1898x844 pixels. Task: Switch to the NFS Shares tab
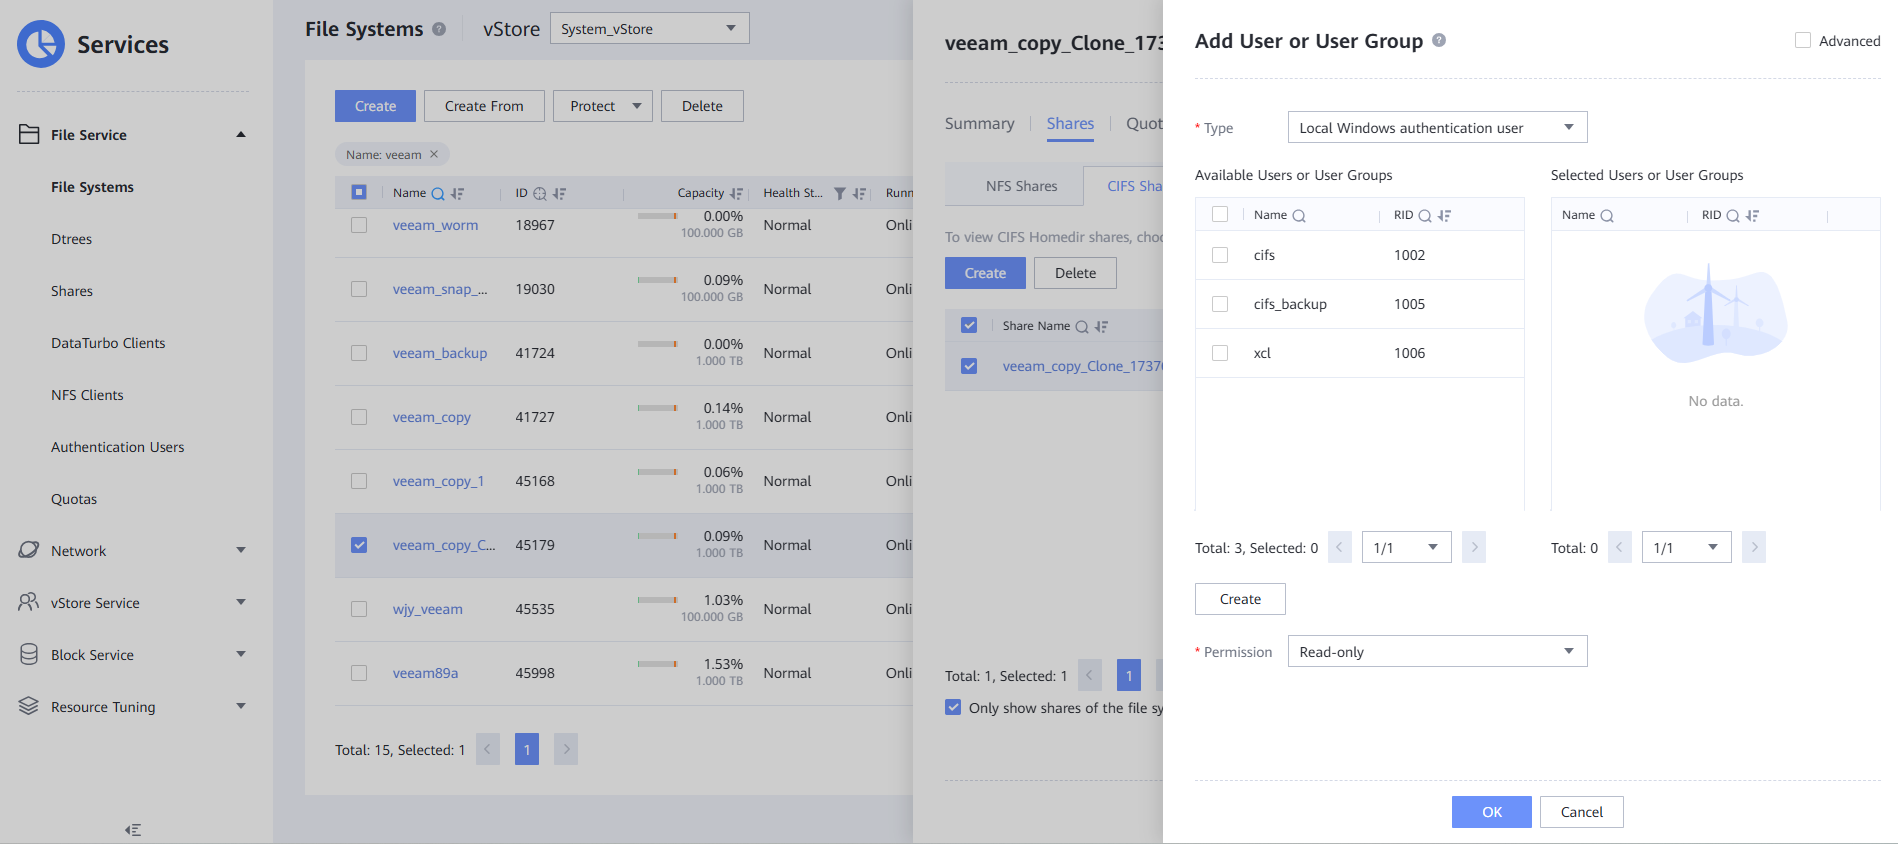point(1021,186)
